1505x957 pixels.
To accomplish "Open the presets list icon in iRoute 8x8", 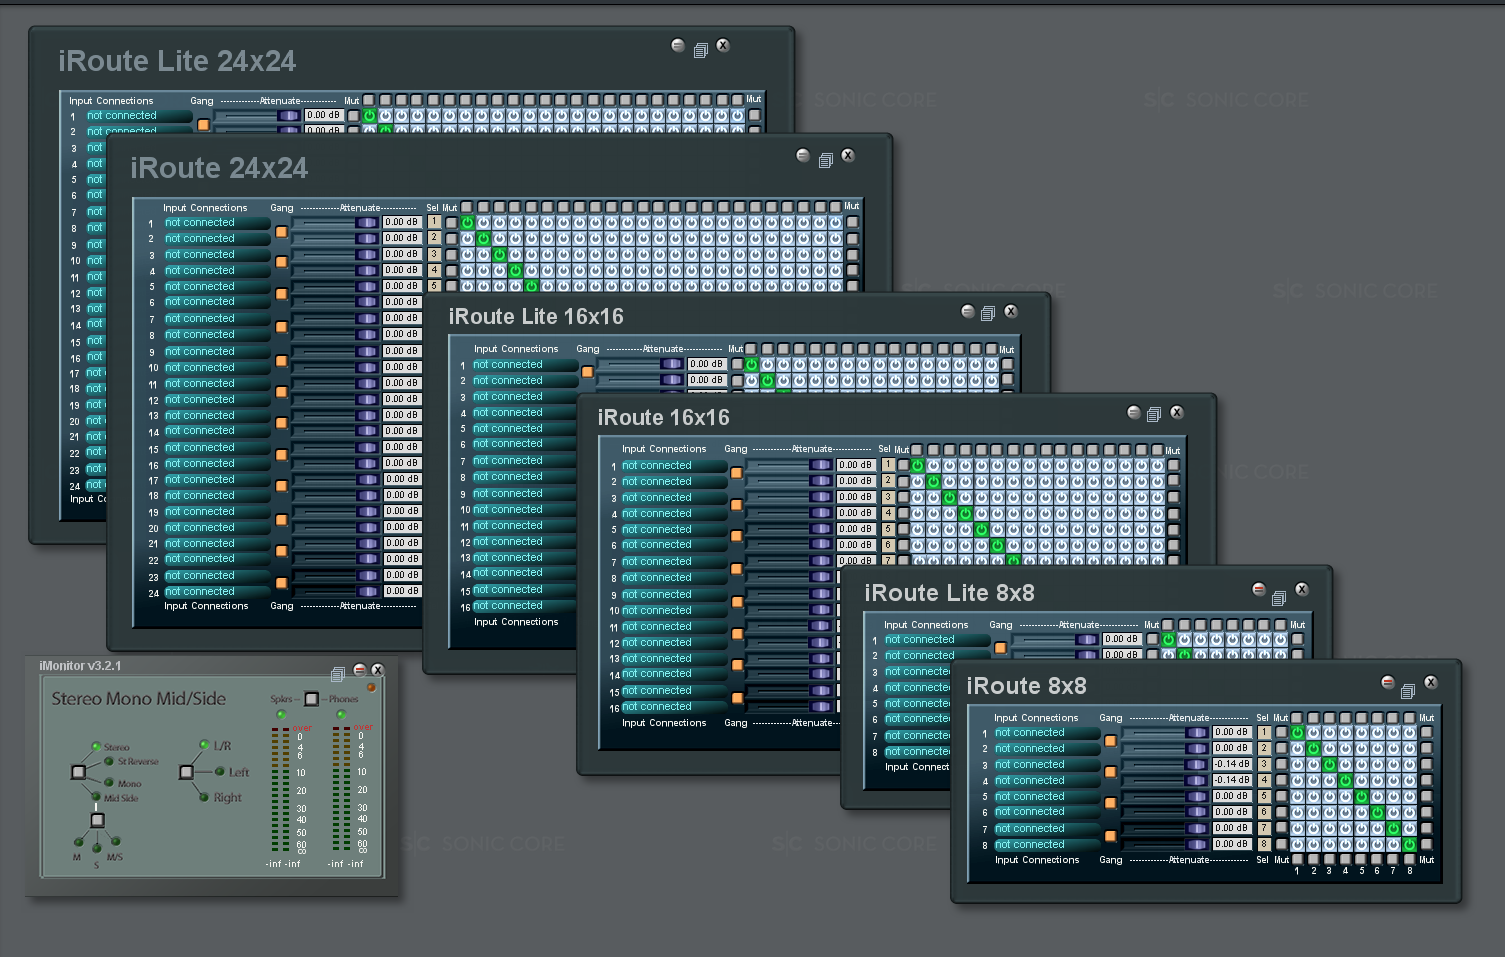I will coord(1408,691).
